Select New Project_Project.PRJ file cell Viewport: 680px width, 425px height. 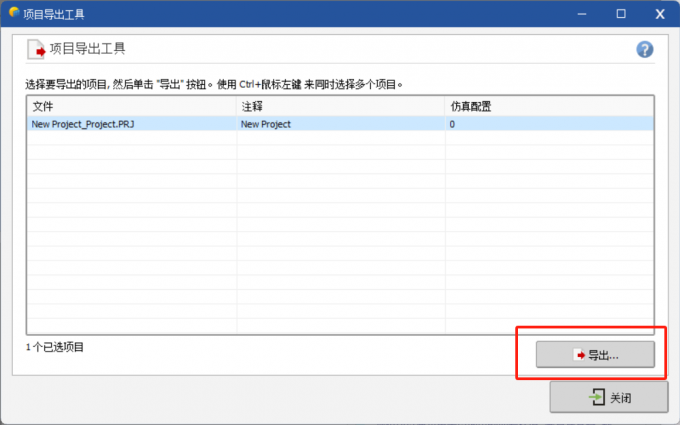click(132, 124)
